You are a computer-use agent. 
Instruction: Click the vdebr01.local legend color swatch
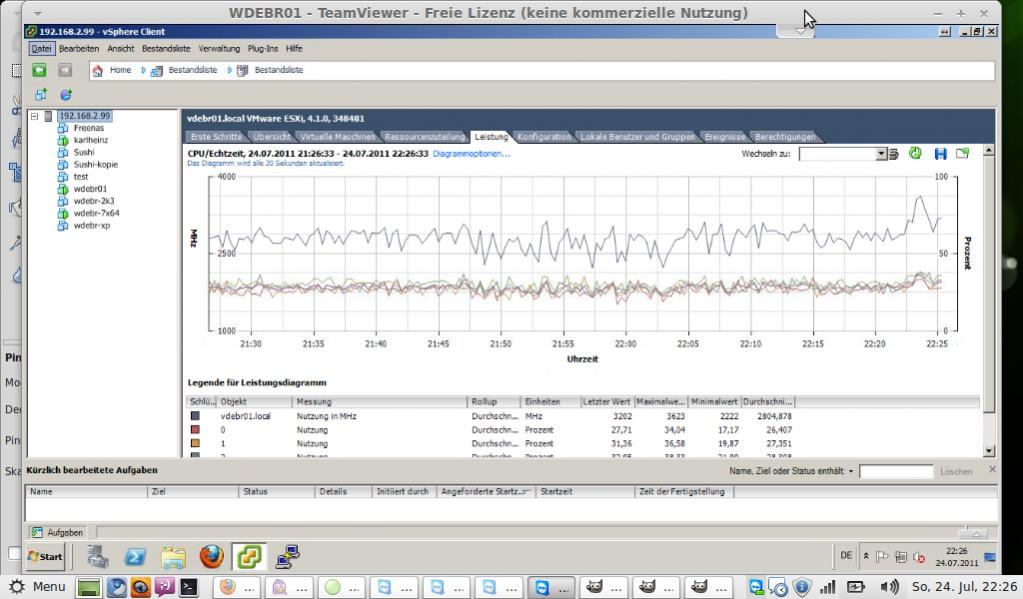click(x=195, y=416)
